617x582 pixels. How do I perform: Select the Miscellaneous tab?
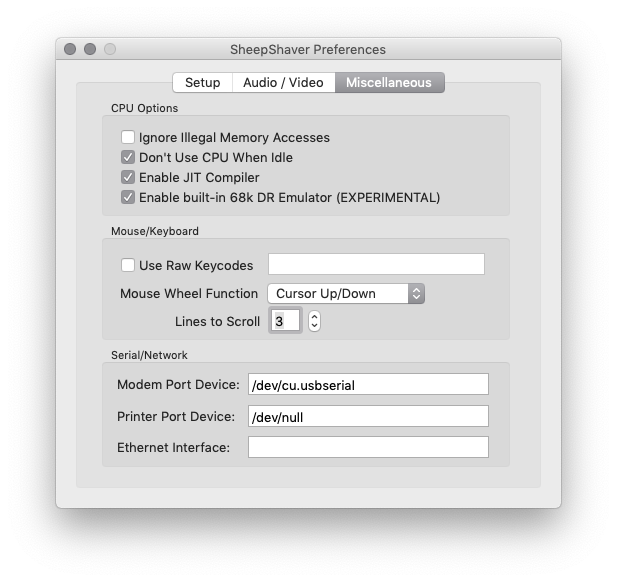point(389,83)
